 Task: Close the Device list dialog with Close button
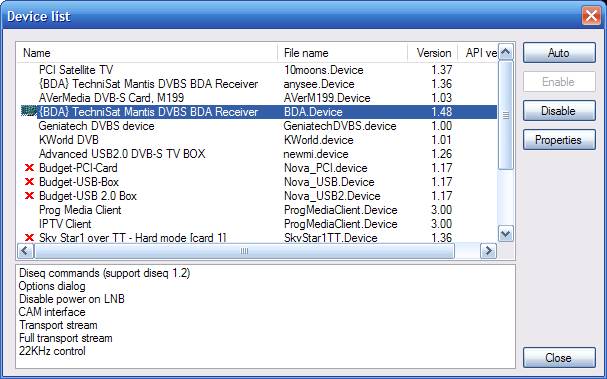(x=559, y=357)
